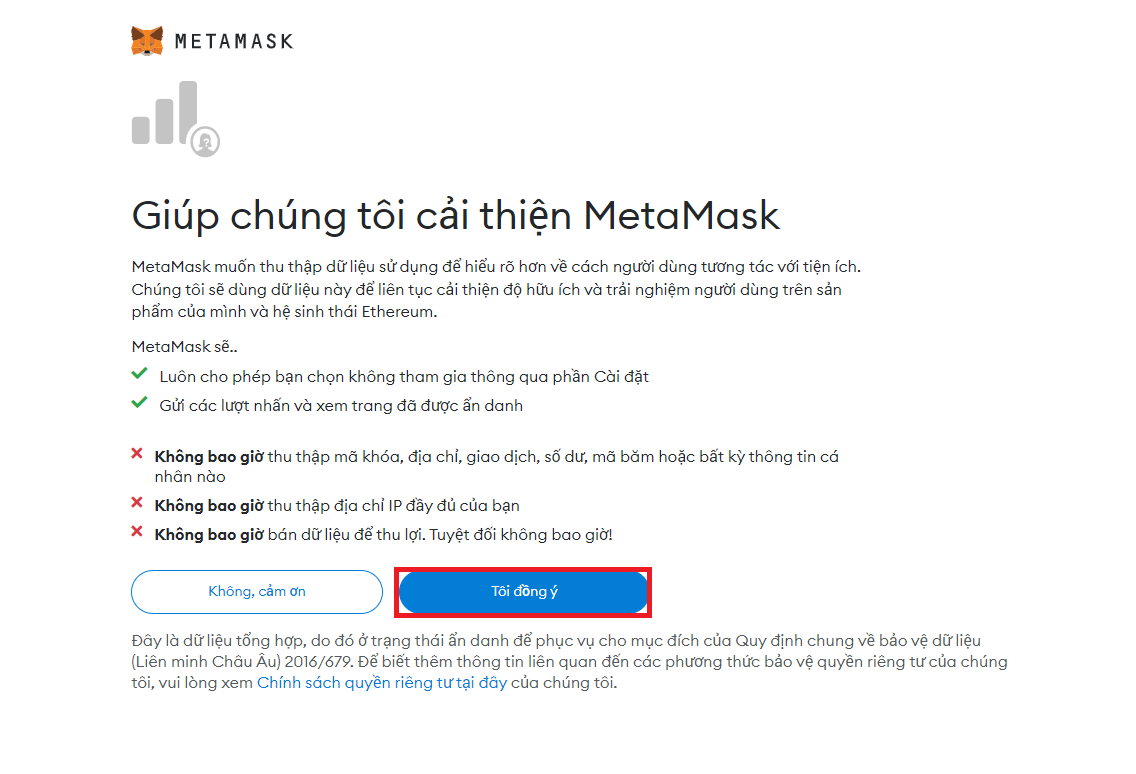Screen dimensions: 1136x774
Task: Click the anonymized user silhouette icon
Action: pyautogui.click(x=207, y=141)
